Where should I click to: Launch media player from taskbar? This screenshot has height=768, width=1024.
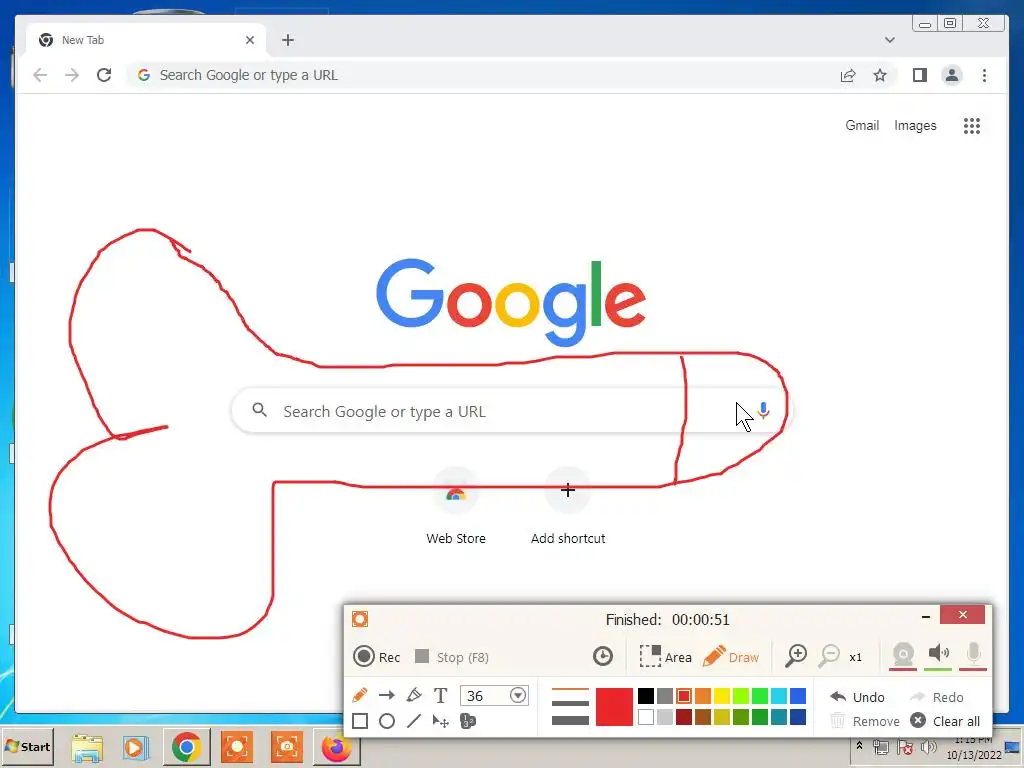[136, 747]
